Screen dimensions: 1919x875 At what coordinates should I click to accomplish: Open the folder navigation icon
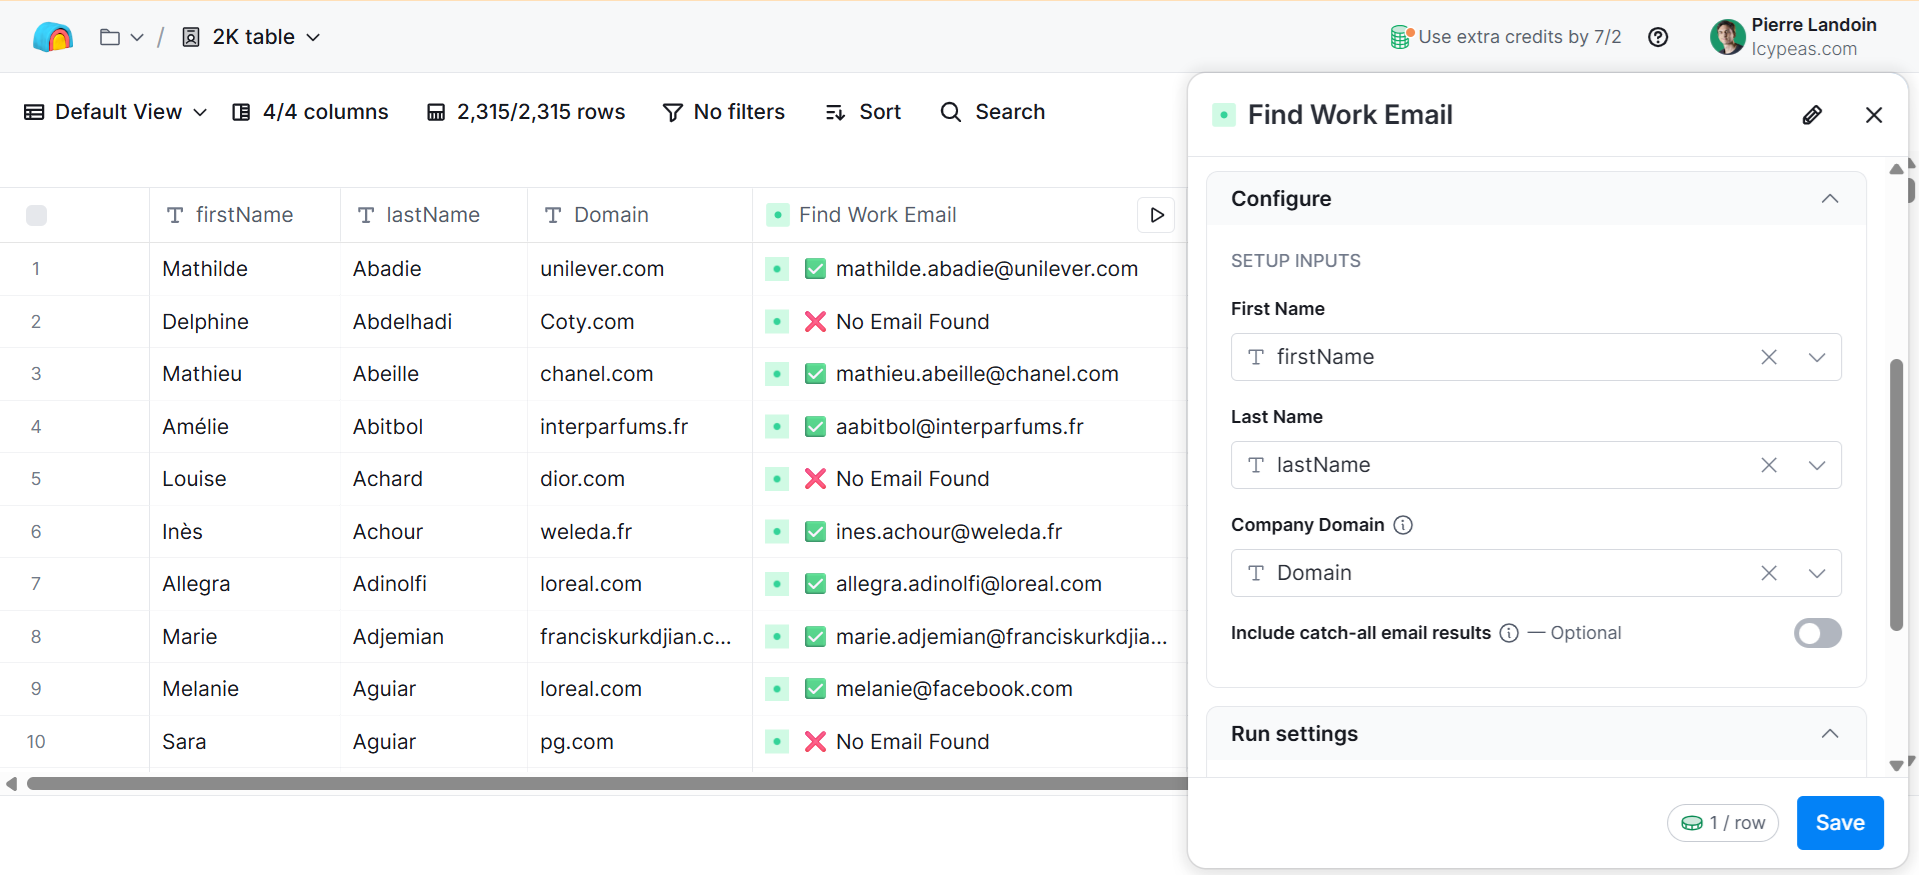(110, 37)
